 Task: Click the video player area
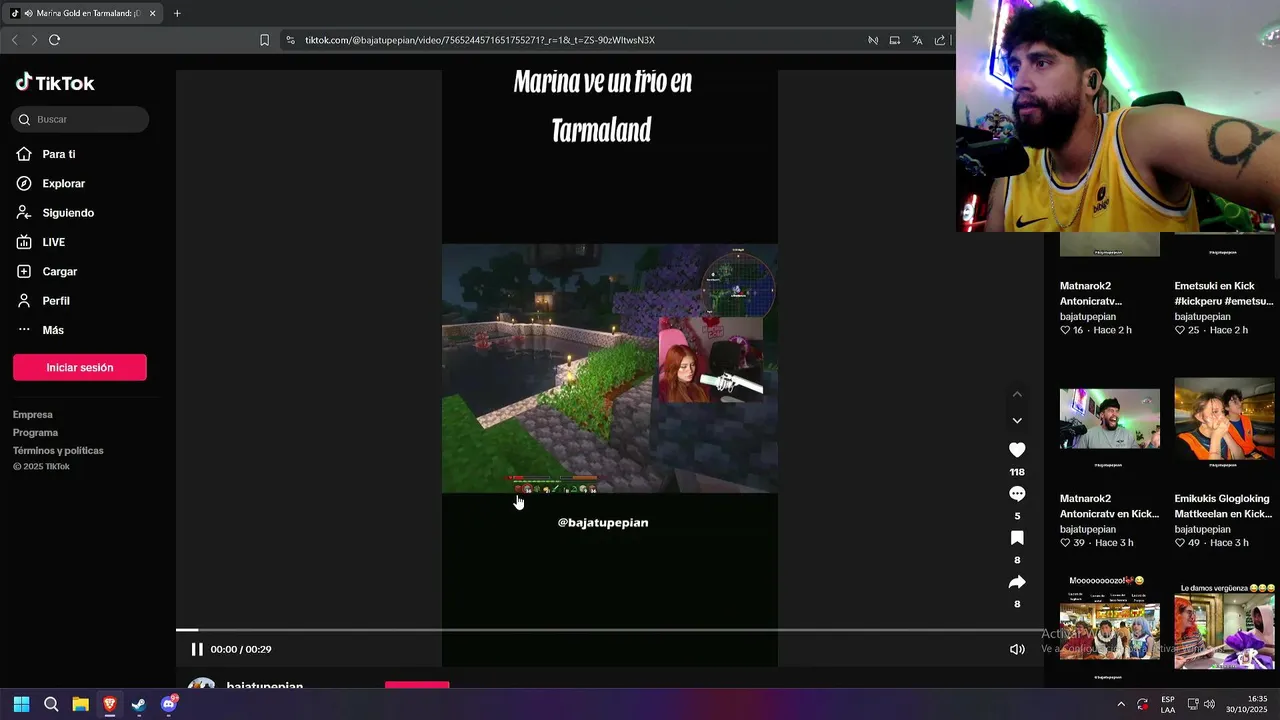click(609, 368)
